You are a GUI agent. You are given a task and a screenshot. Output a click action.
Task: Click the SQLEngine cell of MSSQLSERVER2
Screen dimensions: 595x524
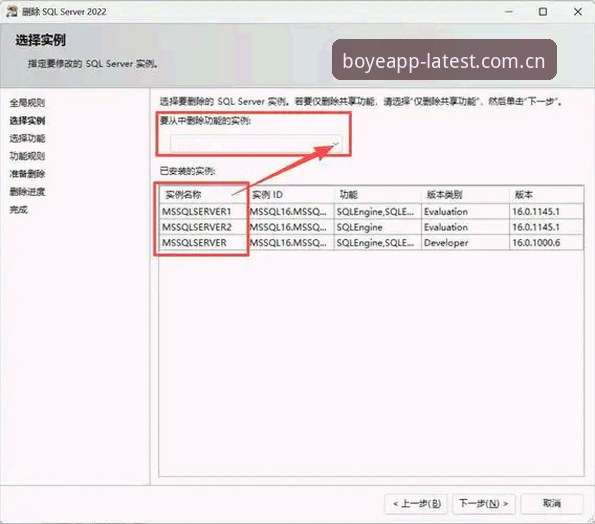pyautogui.click(x=378, y=227)
